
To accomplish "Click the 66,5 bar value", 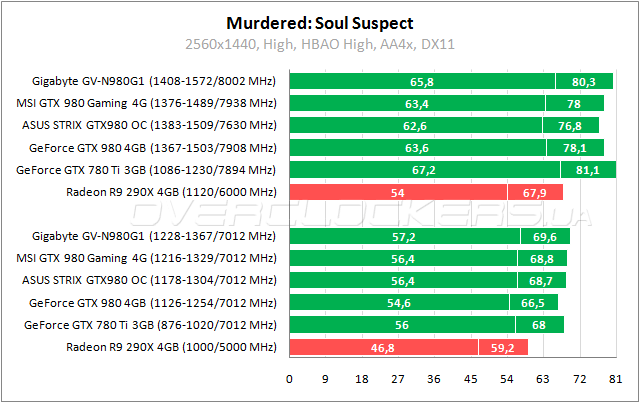I will [x=533, y=303].
